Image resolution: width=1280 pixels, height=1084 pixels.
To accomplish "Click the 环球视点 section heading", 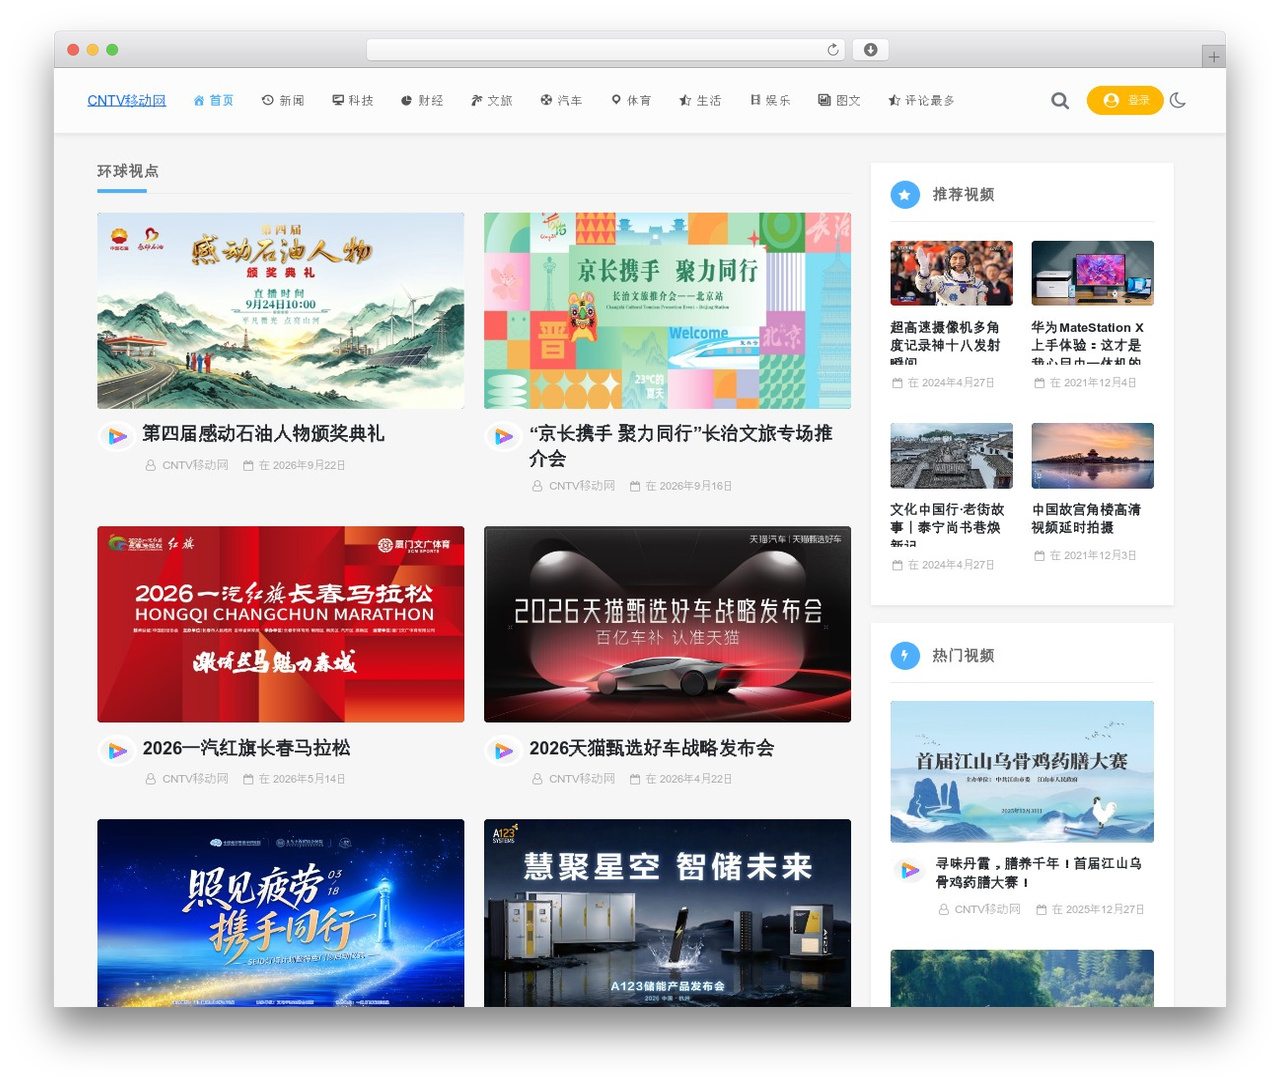I will click(128, 171).
